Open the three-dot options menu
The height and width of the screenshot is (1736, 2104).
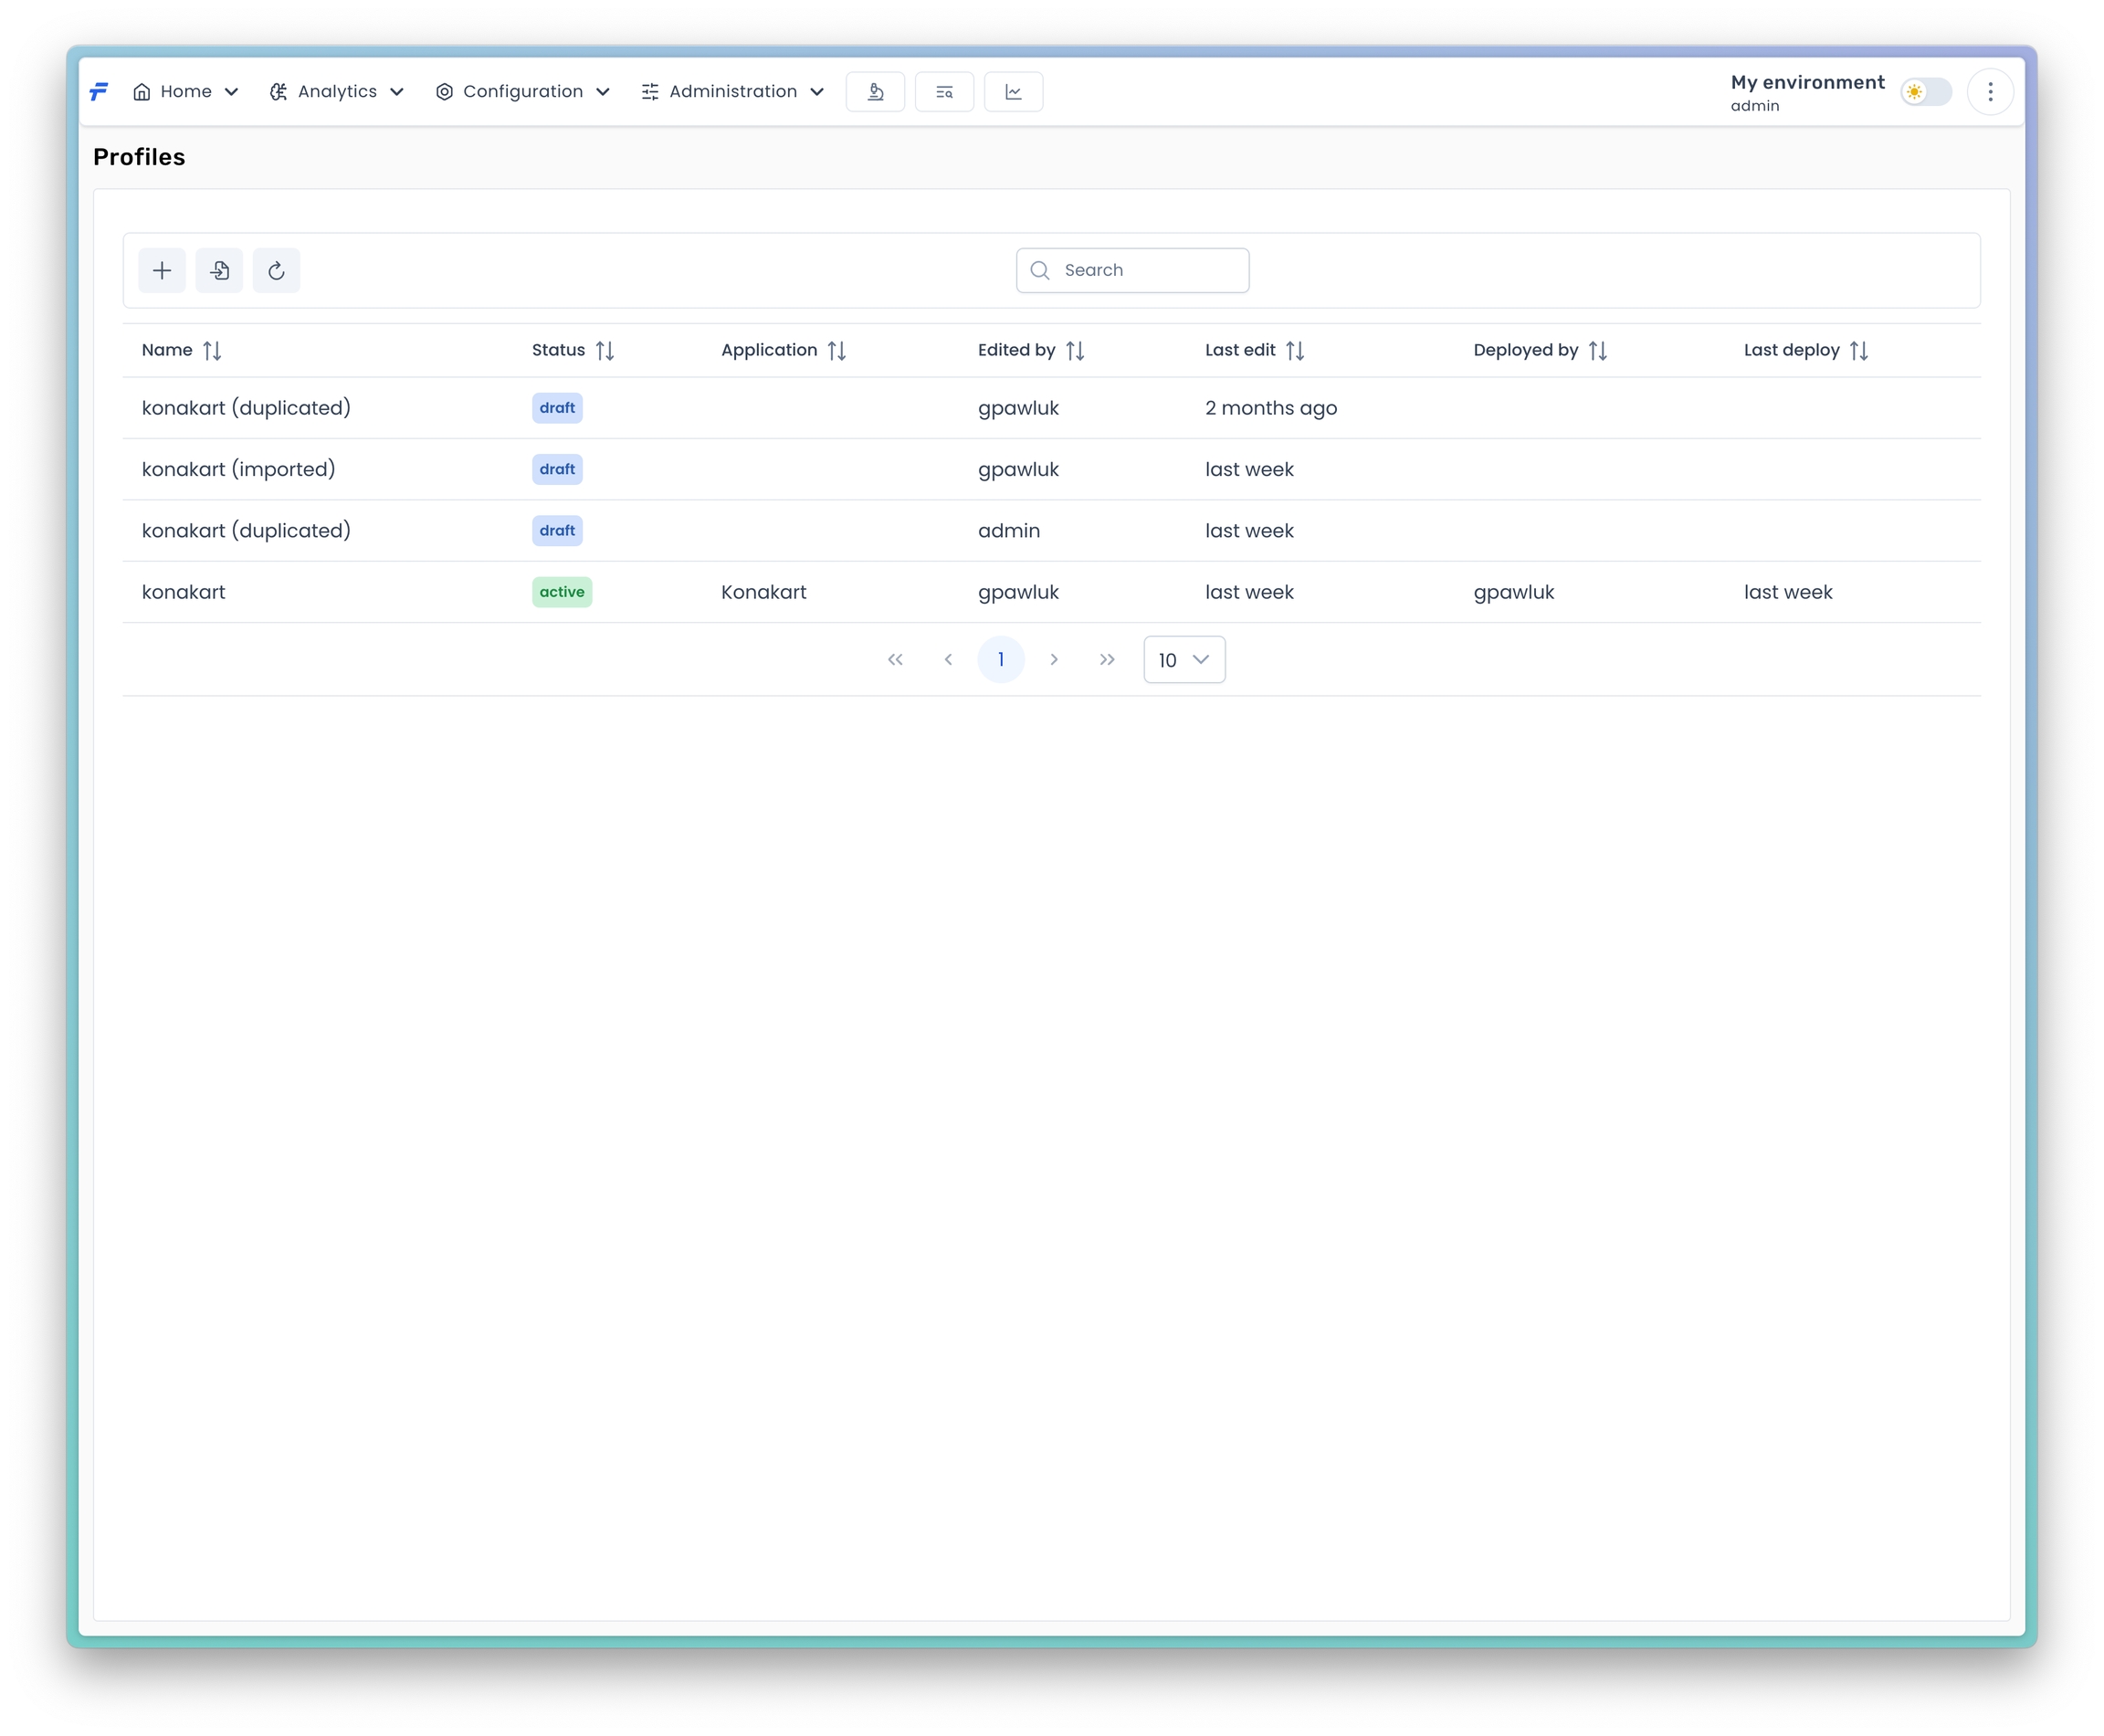click(1990, 92)
